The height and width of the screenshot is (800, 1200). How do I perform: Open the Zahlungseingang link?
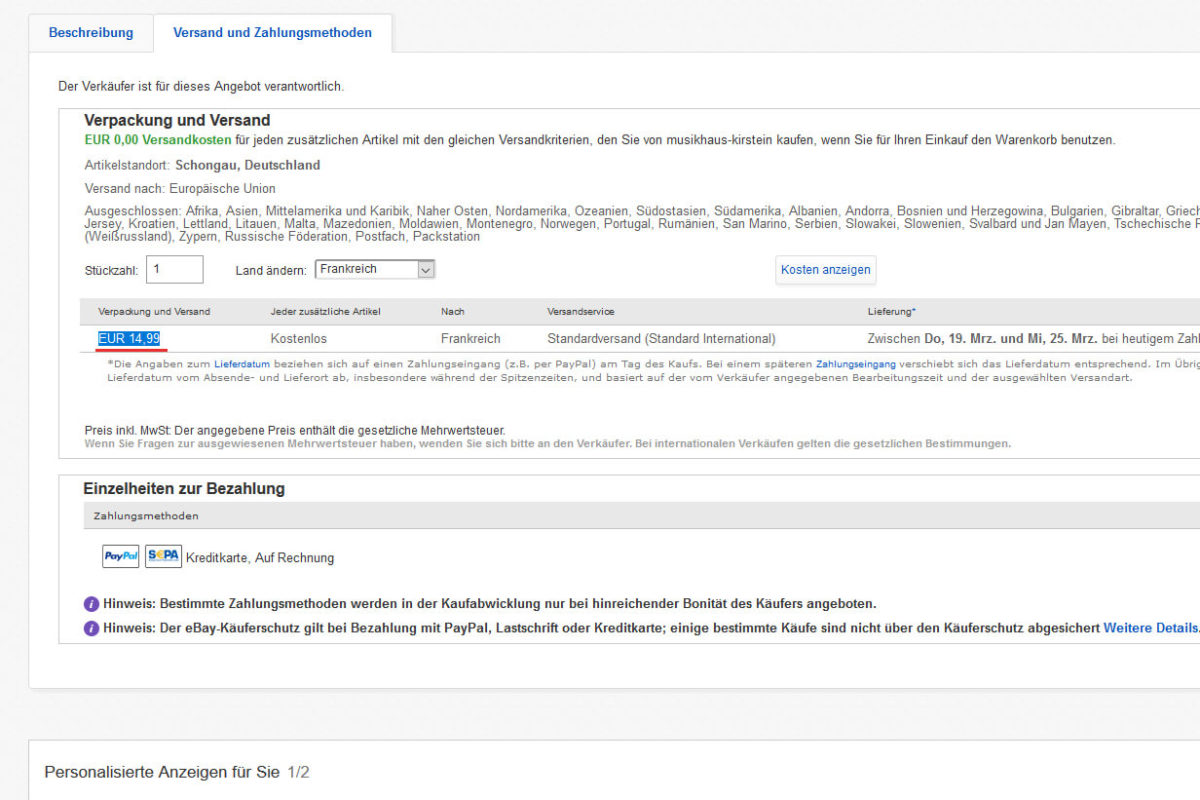point(856,364)
